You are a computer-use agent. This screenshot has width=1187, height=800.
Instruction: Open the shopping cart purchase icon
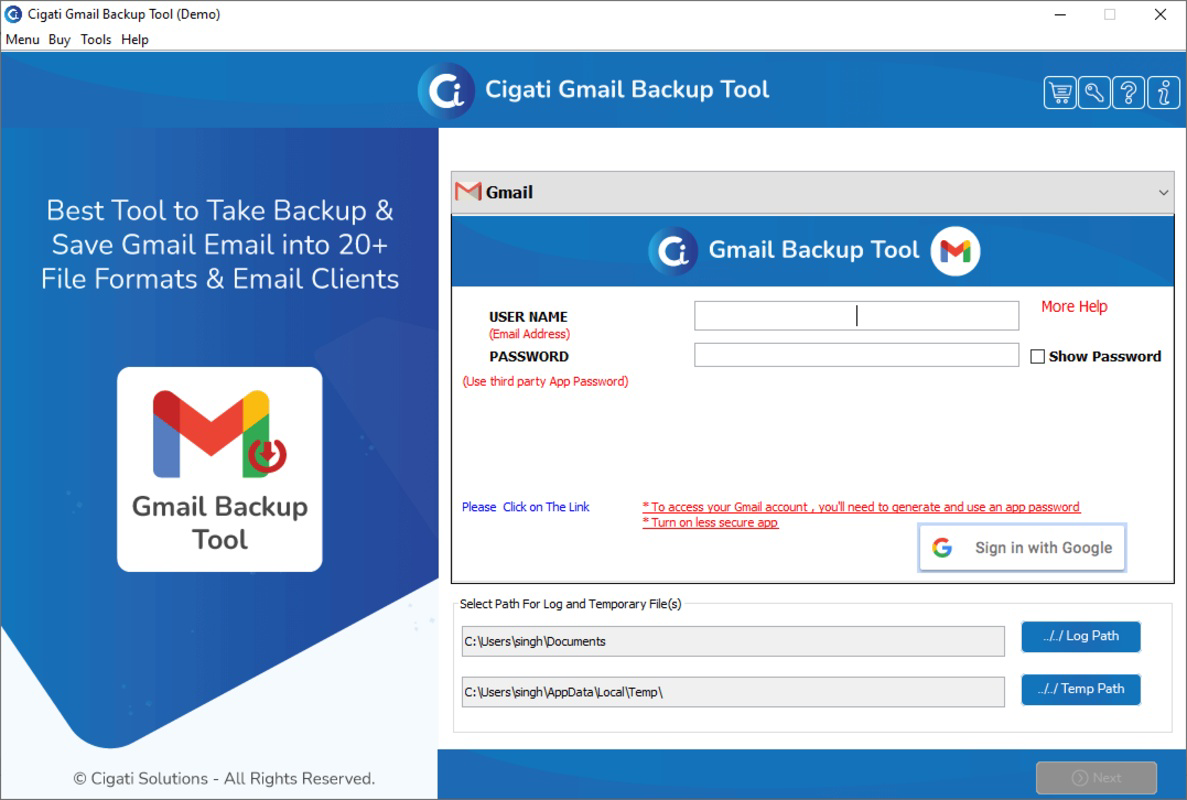pos(1060,92)
